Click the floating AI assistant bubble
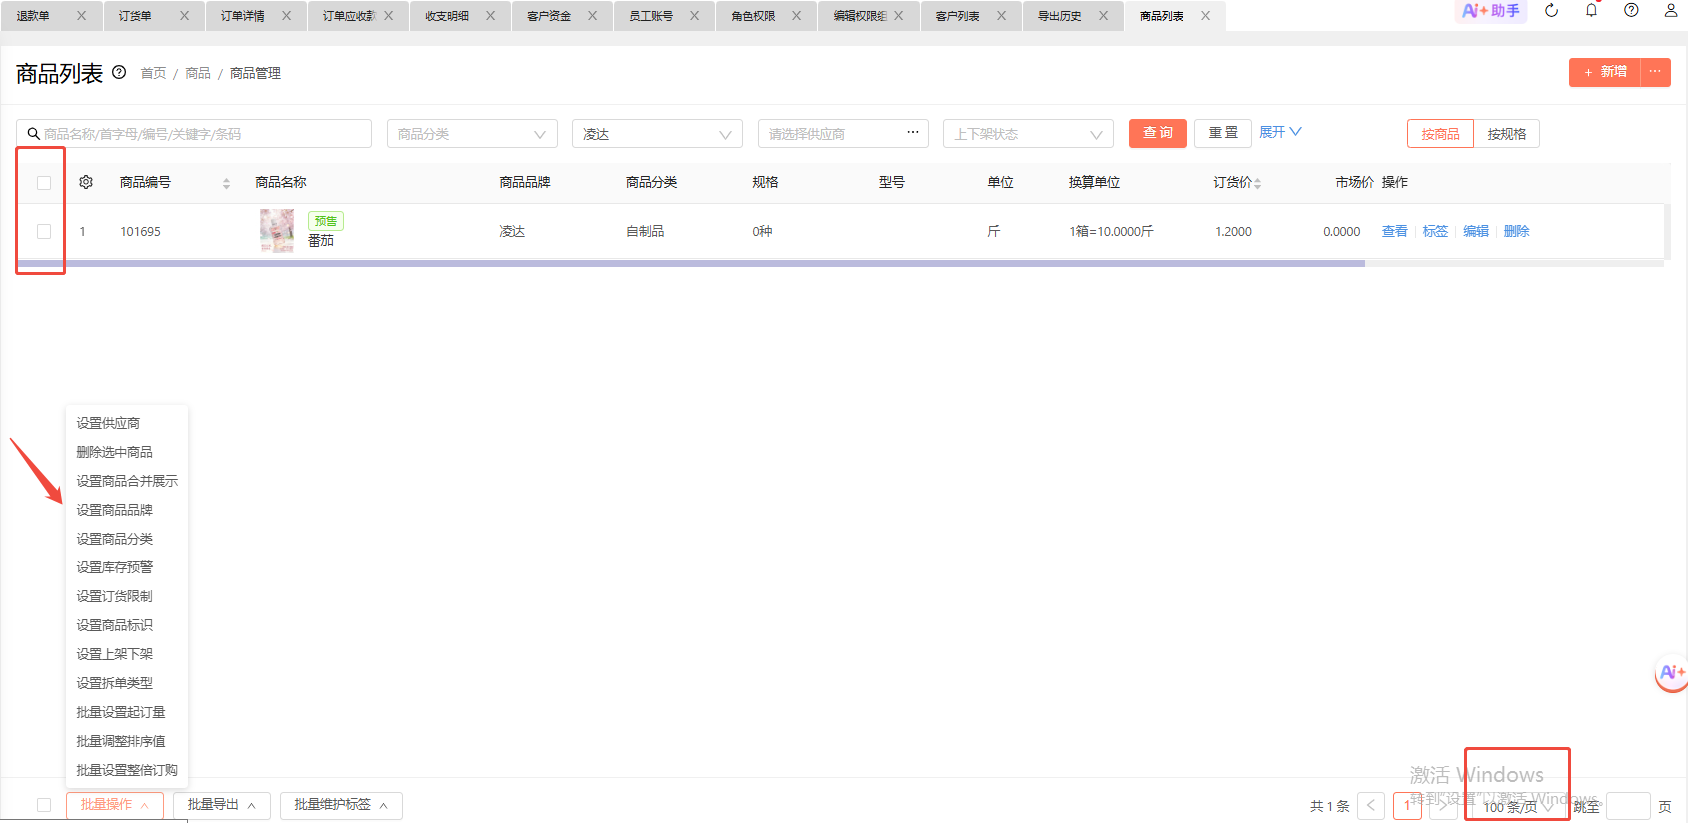 [x=1671, y=673]
